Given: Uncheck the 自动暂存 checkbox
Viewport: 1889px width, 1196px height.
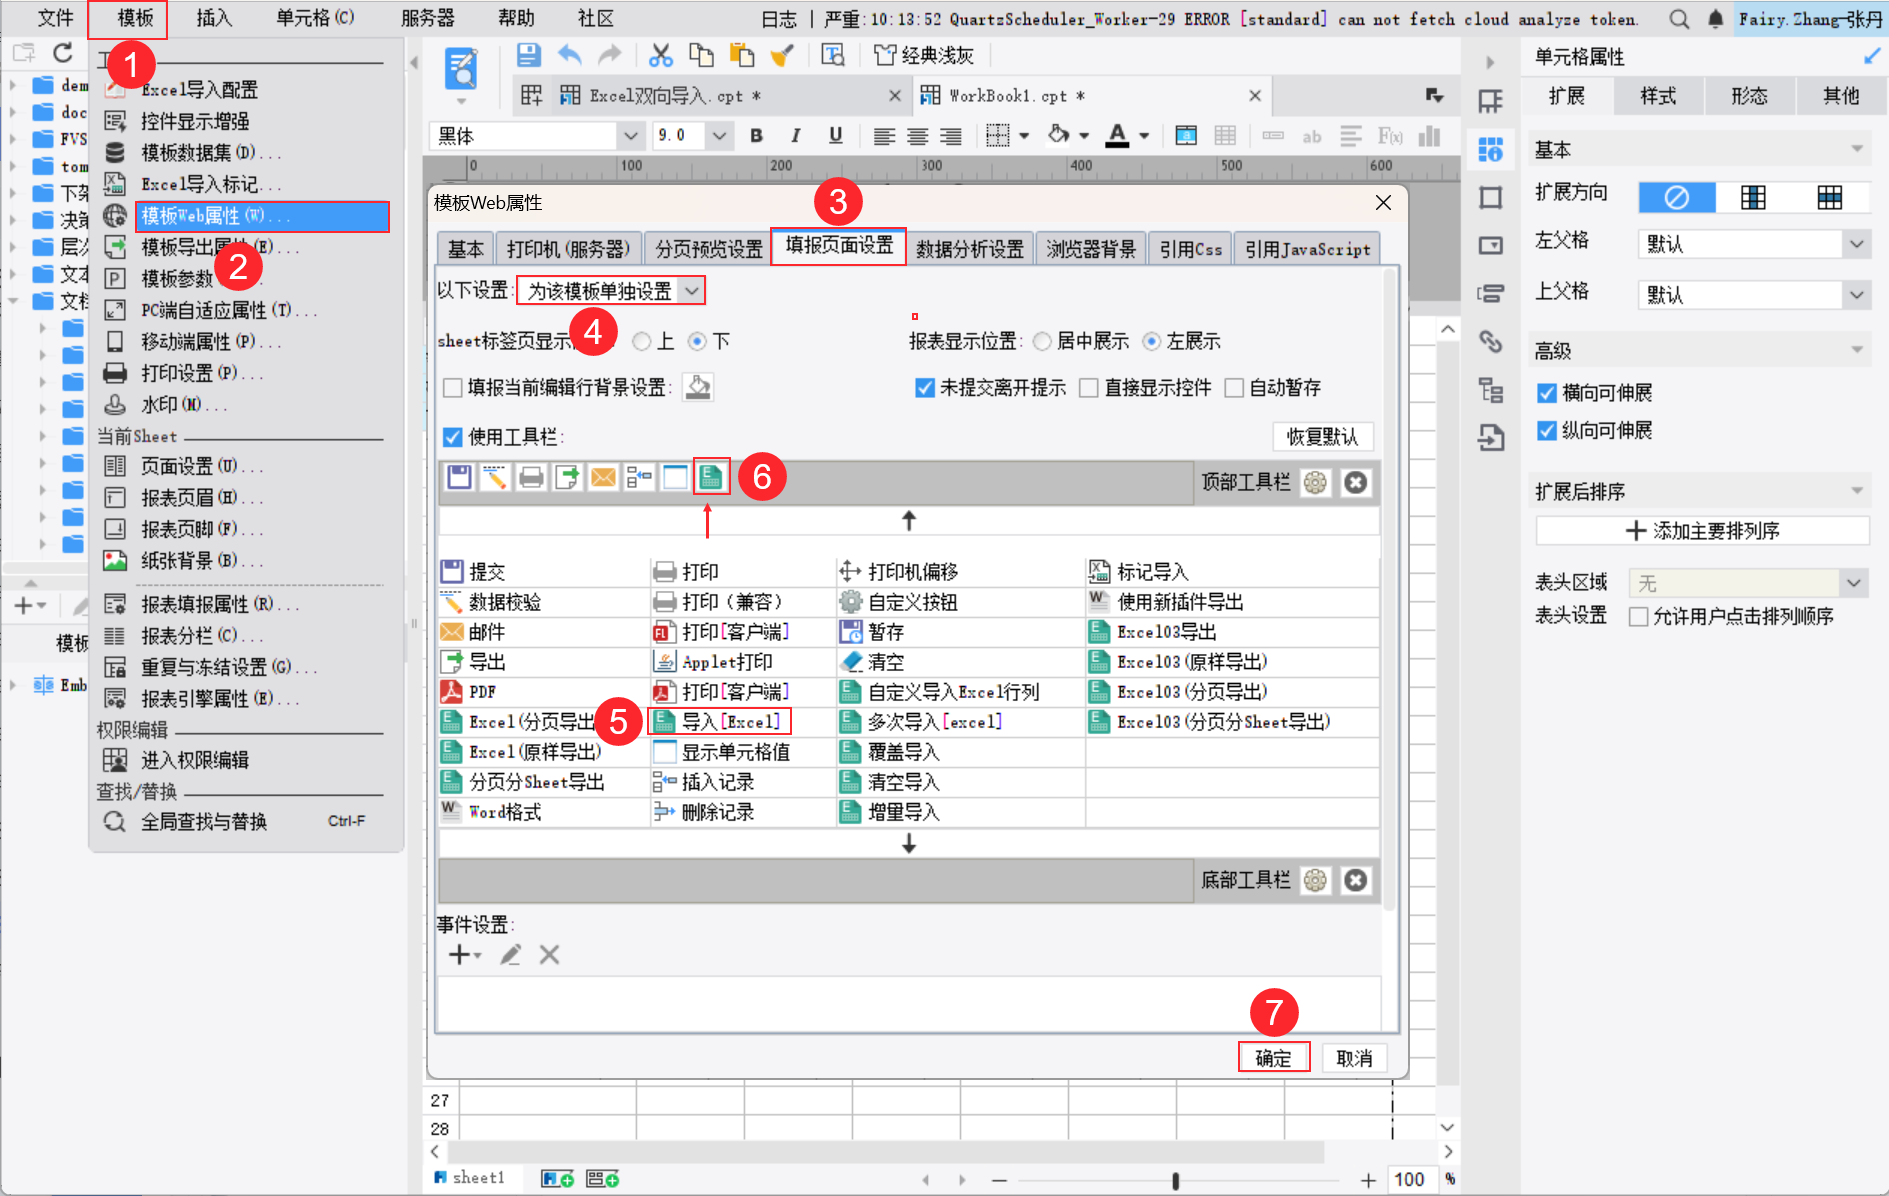Looking at the screenshot, I should (x=1235, y=387).
